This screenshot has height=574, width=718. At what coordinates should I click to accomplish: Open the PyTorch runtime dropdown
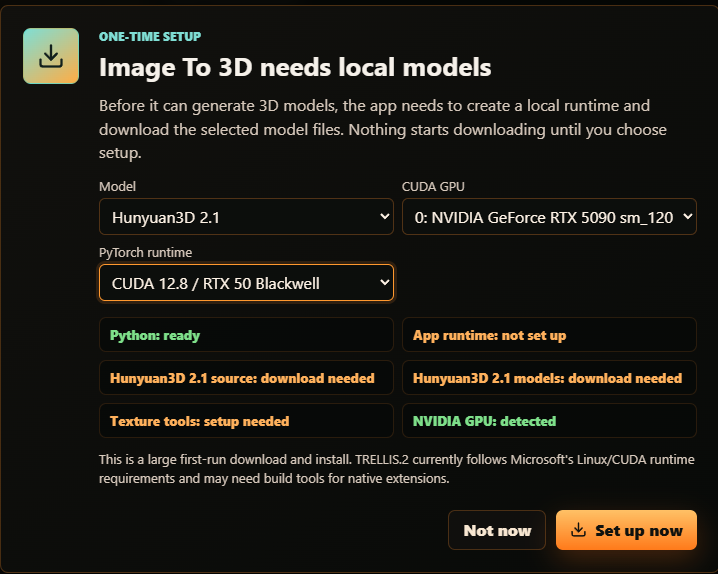246,282
